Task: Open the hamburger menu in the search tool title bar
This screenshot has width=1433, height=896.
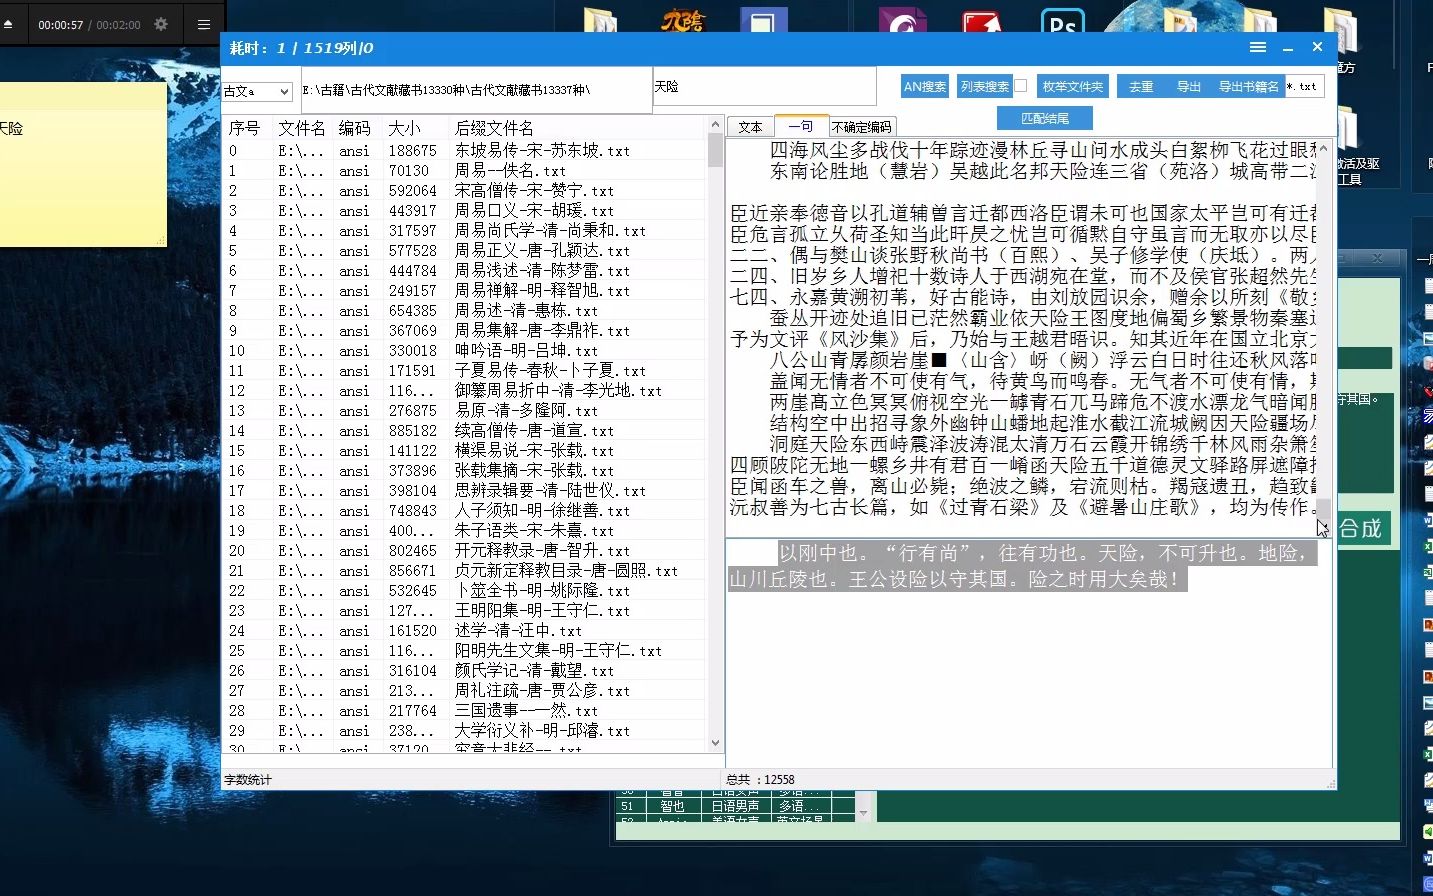Action: tap(1258, 47)
